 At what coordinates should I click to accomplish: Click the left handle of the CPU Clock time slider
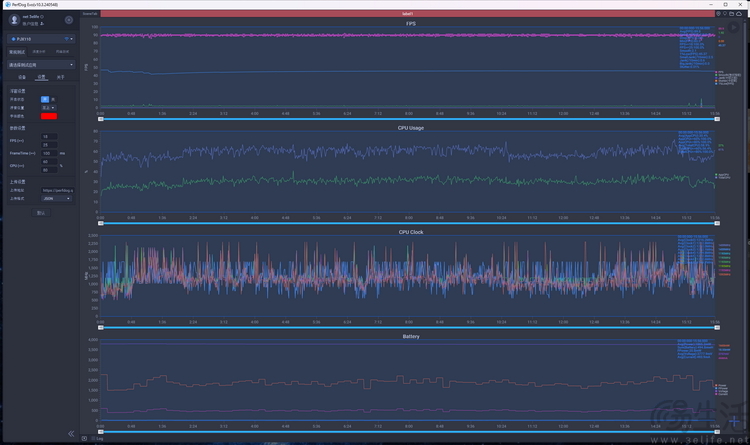pos(101,328)
